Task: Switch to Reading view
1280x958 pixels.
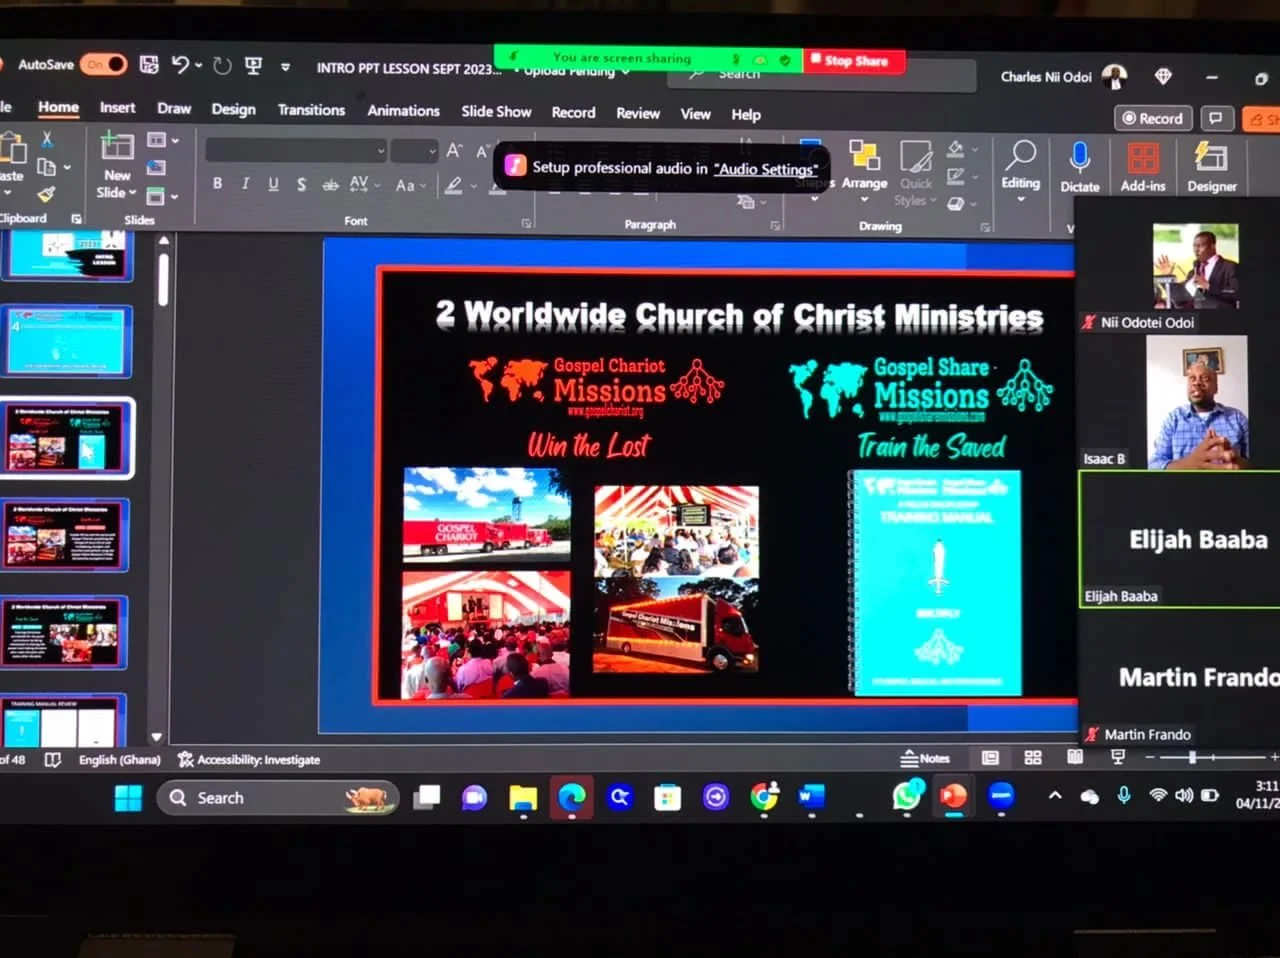Action: point(1075,757)
